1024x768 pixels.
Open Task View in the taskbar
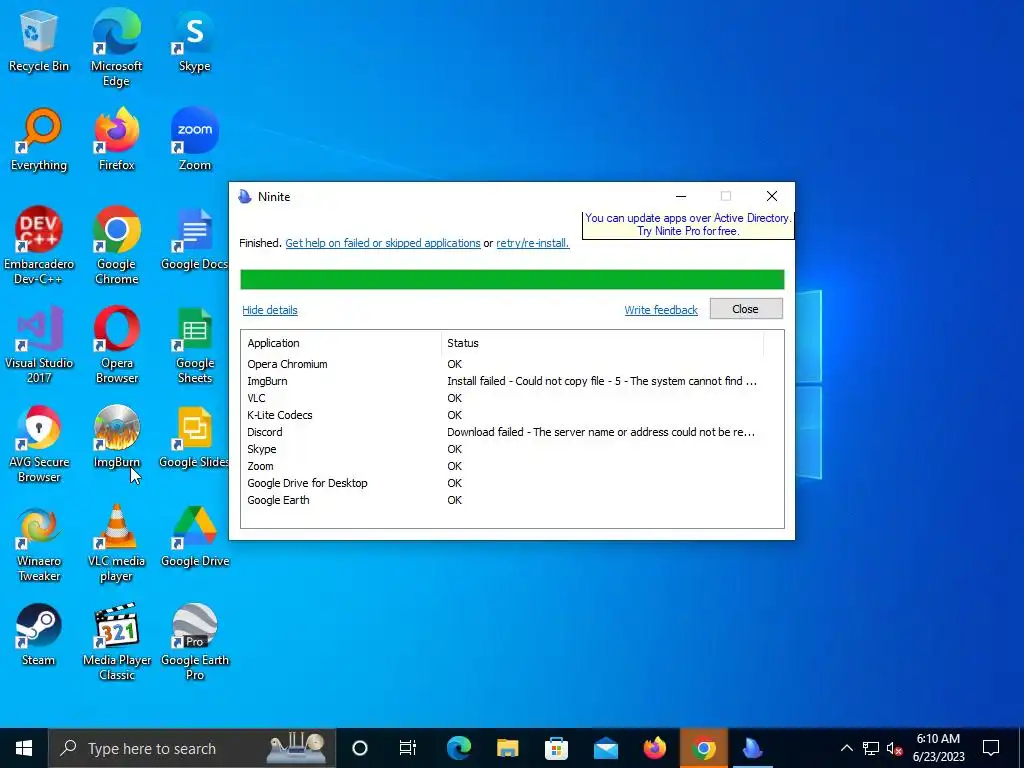point(408,748)
